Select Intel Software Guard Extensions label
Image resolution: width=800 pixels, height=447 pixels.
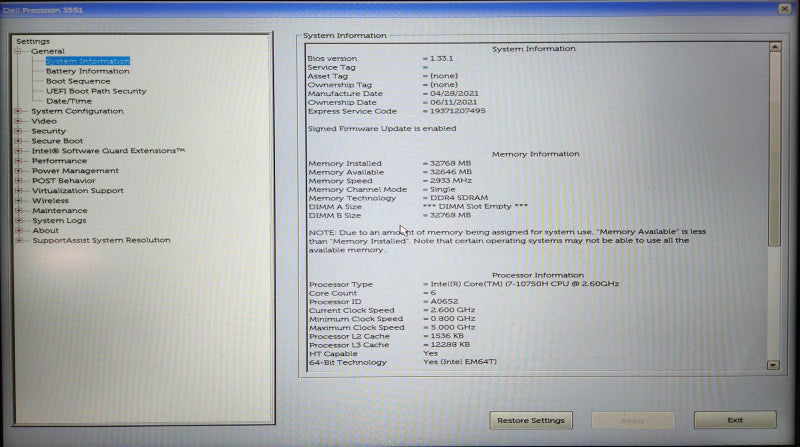(108, 151)
